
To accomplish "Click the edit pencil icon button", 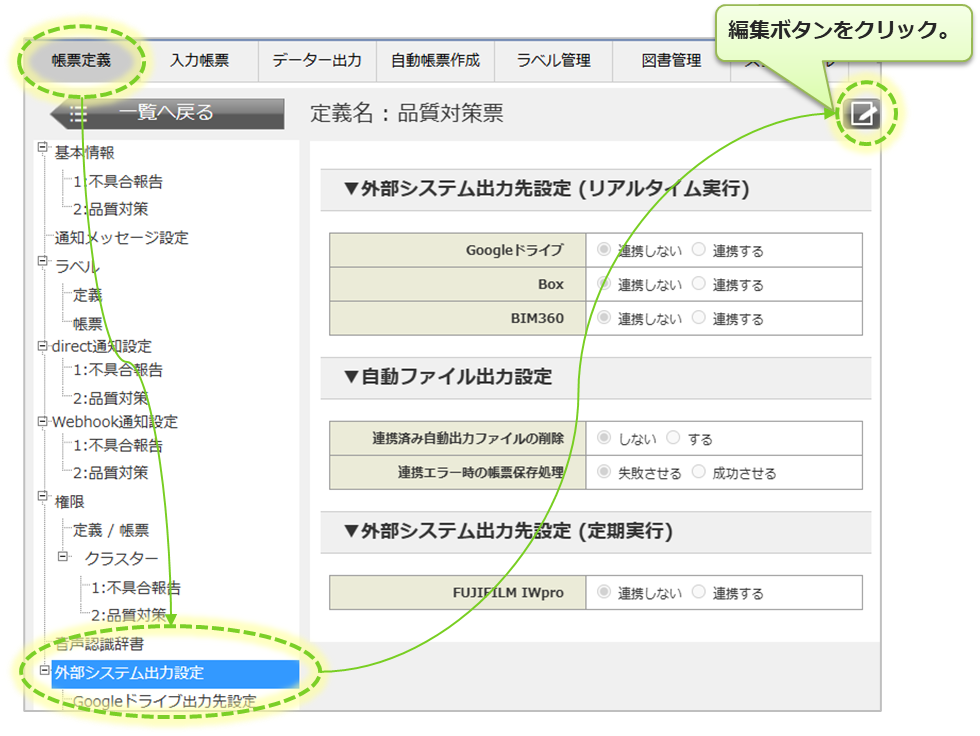I will click(861, 114).
